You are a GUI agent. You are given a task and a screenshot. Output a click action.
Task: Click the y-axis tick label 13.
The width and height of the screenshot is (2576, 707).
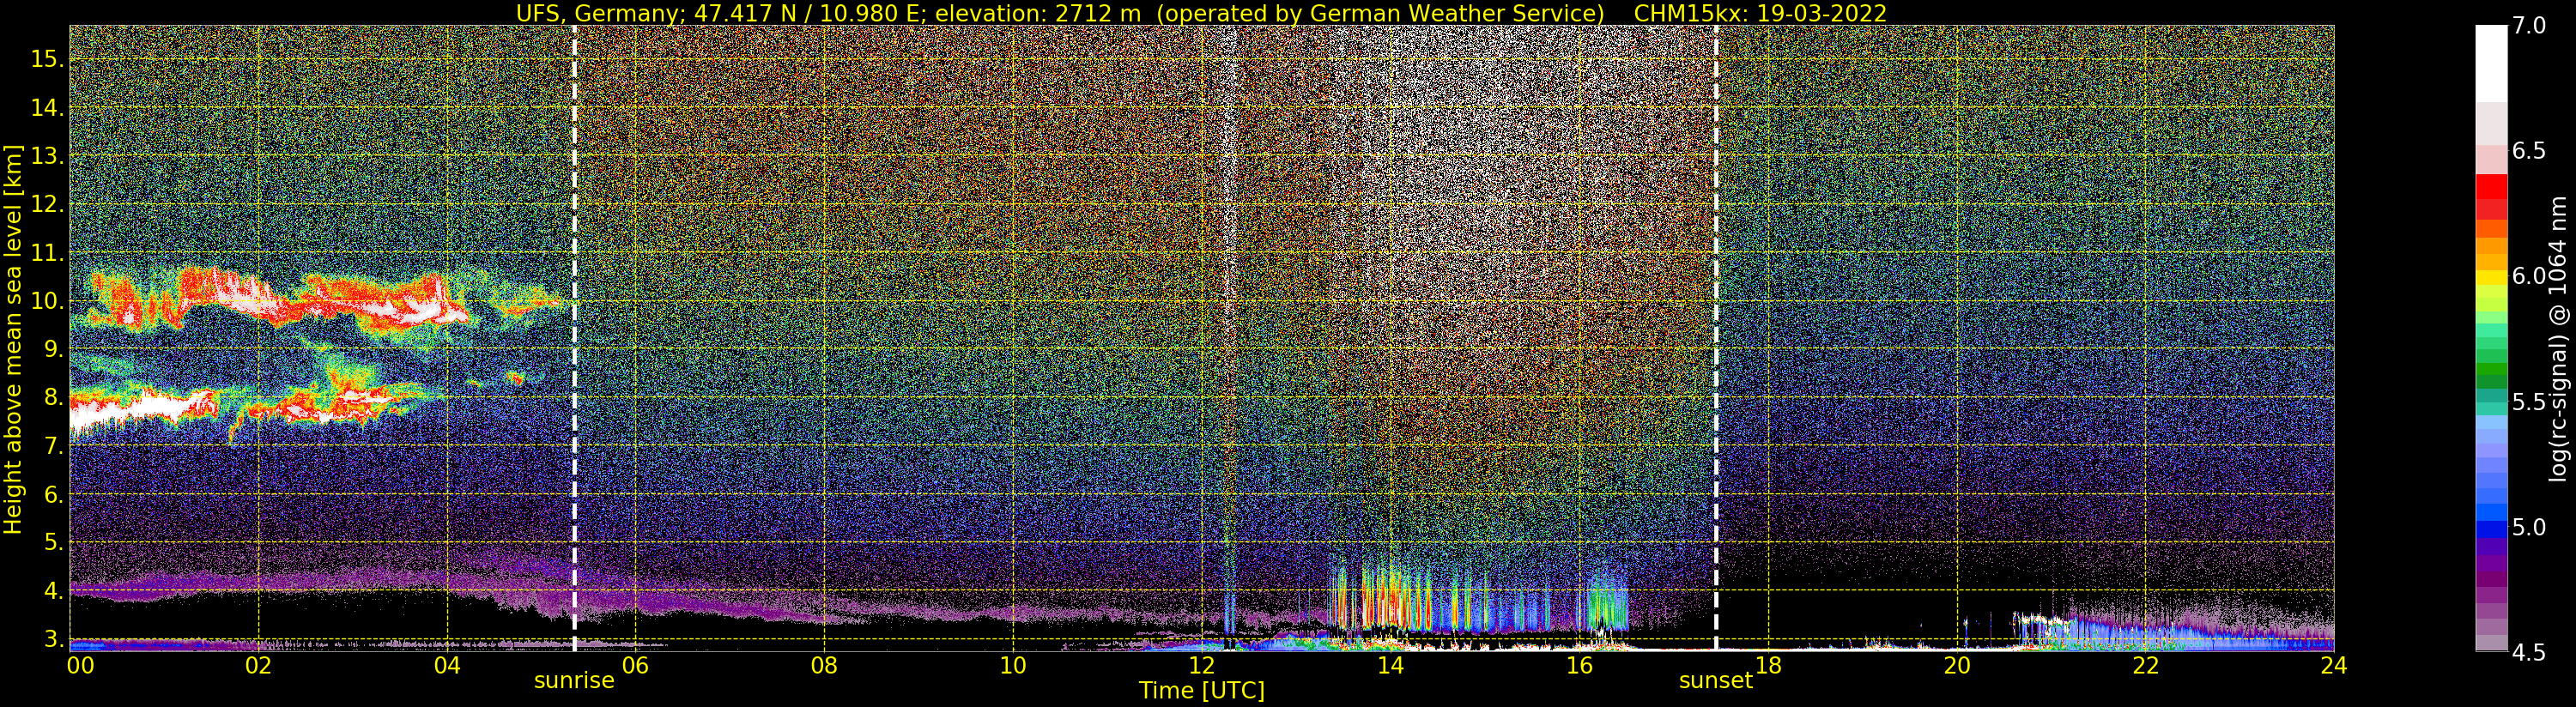pyautogui.click(x=47, y=156)
